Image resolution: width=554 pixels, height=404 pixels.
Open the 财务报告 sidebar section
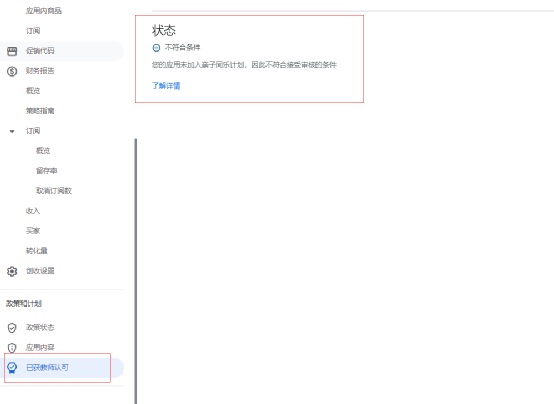[x=40, y=71]
